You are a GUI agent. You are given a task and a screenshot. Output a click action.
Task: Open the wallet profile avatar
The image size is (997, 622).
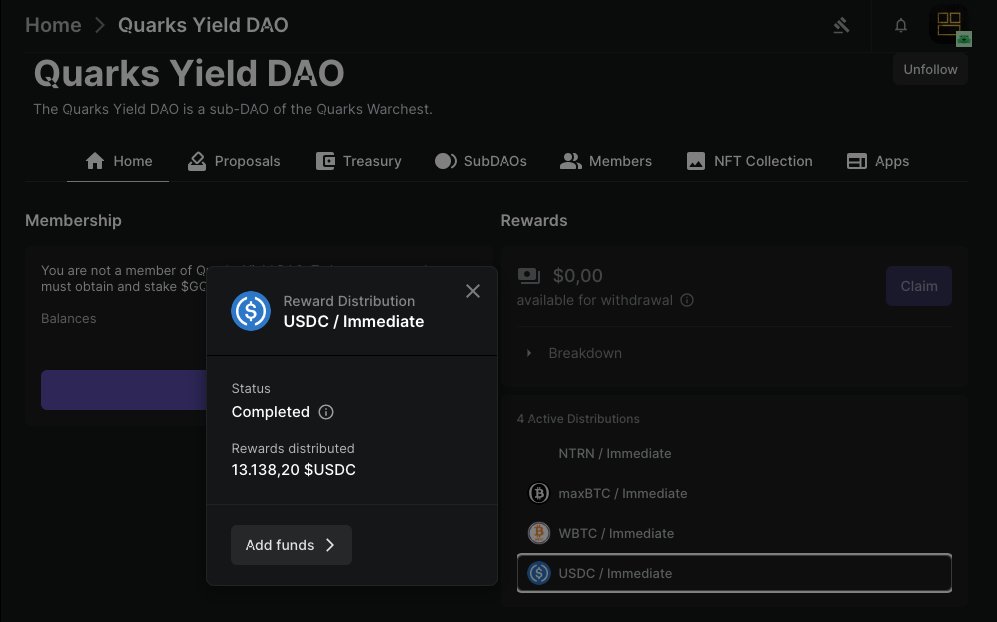coord(949,25)
